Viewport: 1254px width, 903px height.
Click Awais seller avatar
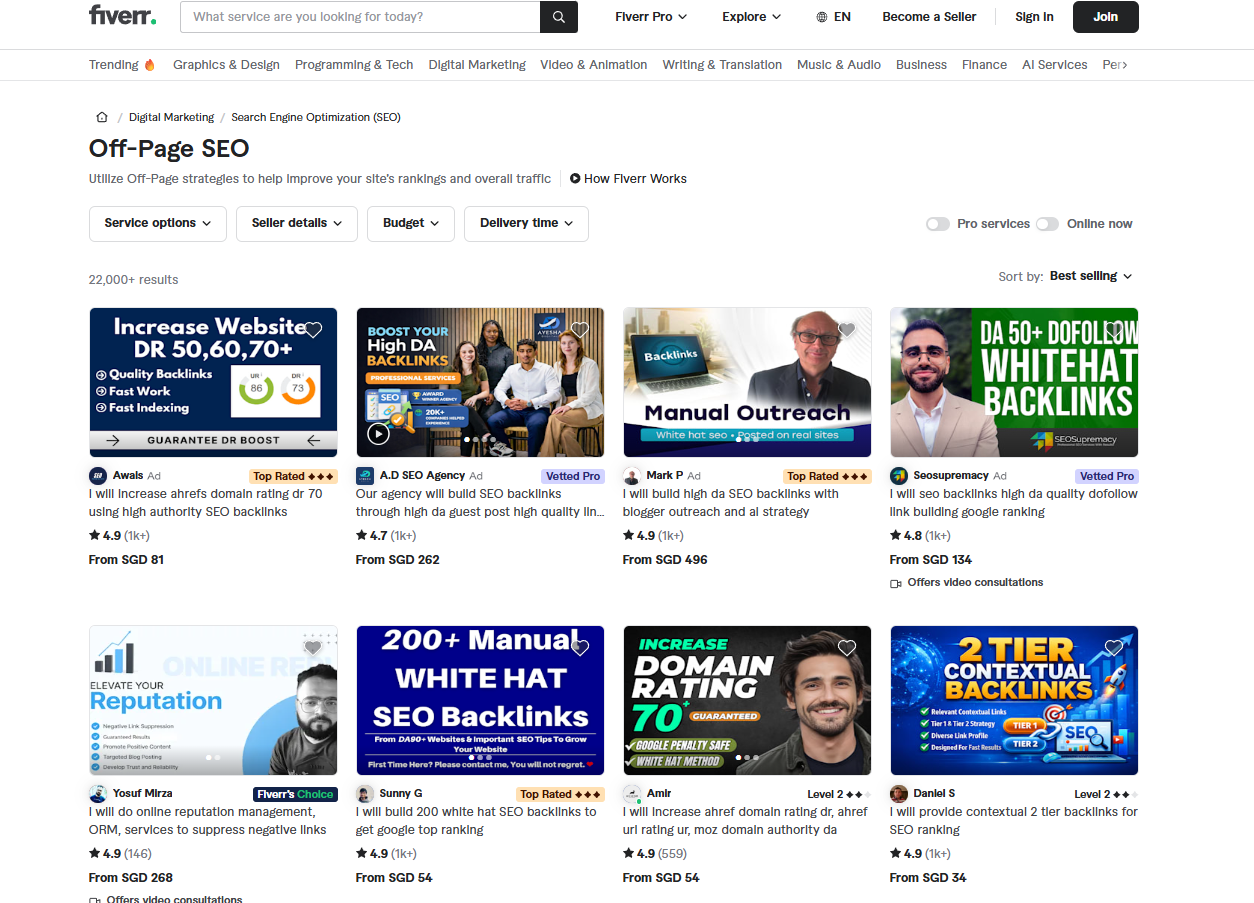point(98,476)
